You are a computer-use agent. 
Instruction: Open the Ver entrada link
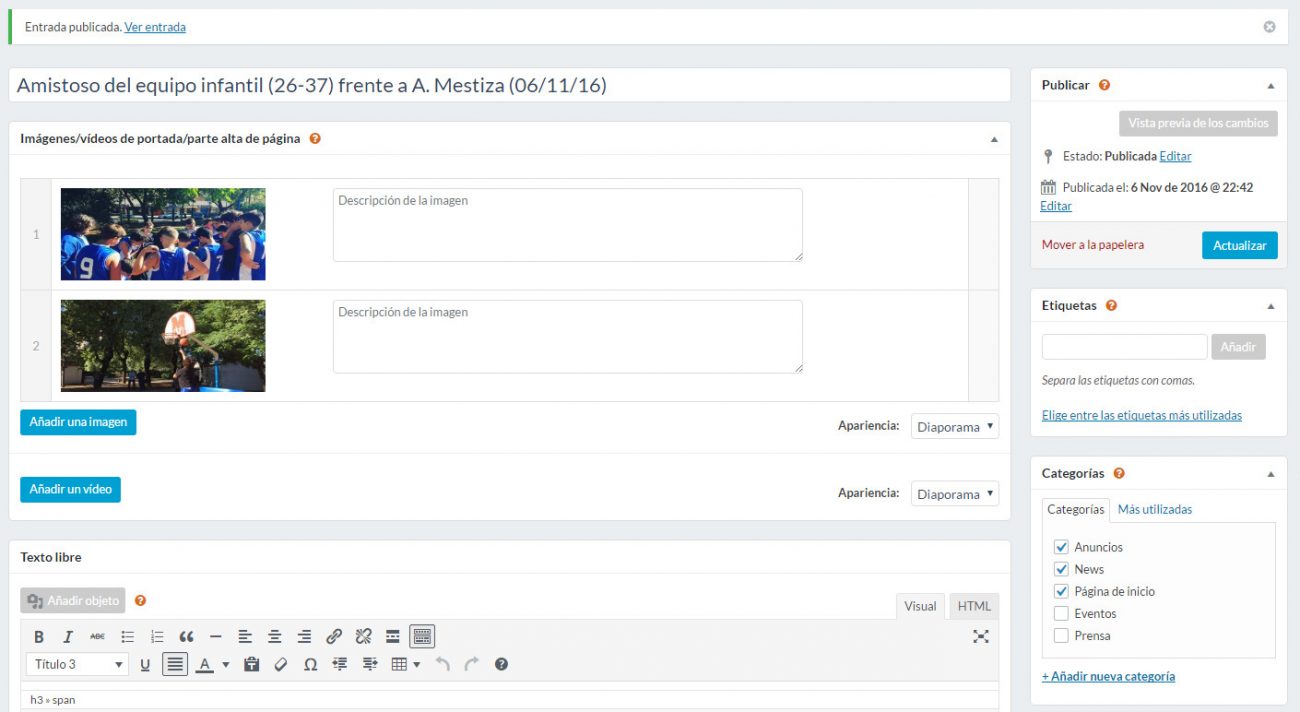click(155, 27)
